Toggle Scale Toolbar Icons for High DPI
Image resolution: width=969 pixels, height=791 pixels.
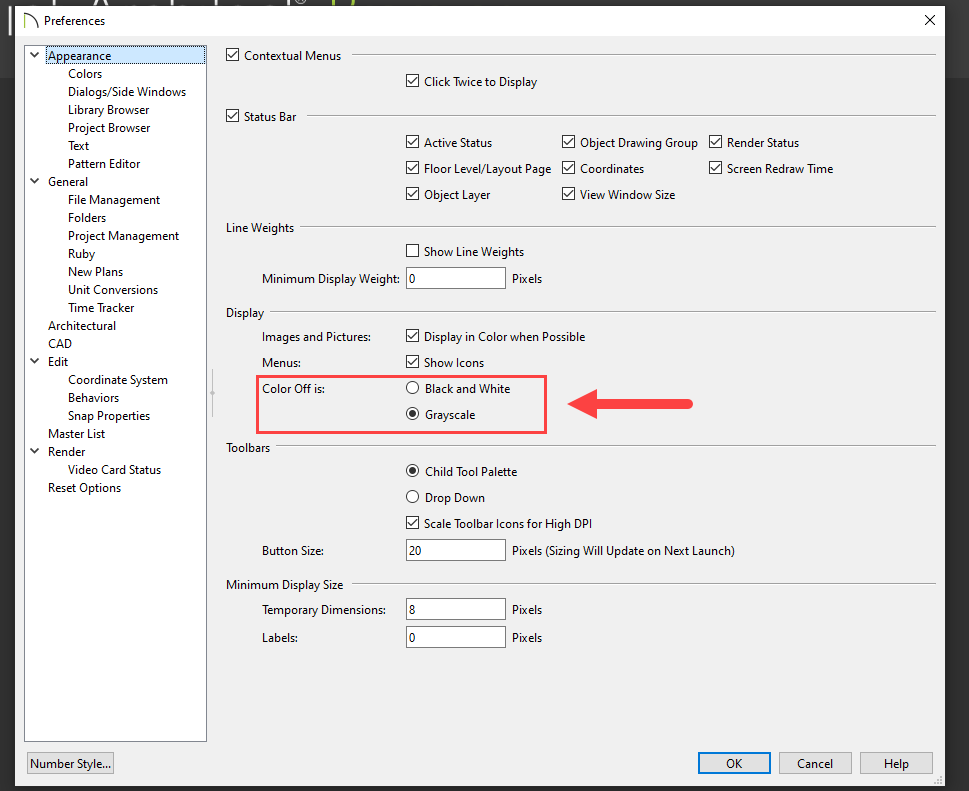point(413,523)
